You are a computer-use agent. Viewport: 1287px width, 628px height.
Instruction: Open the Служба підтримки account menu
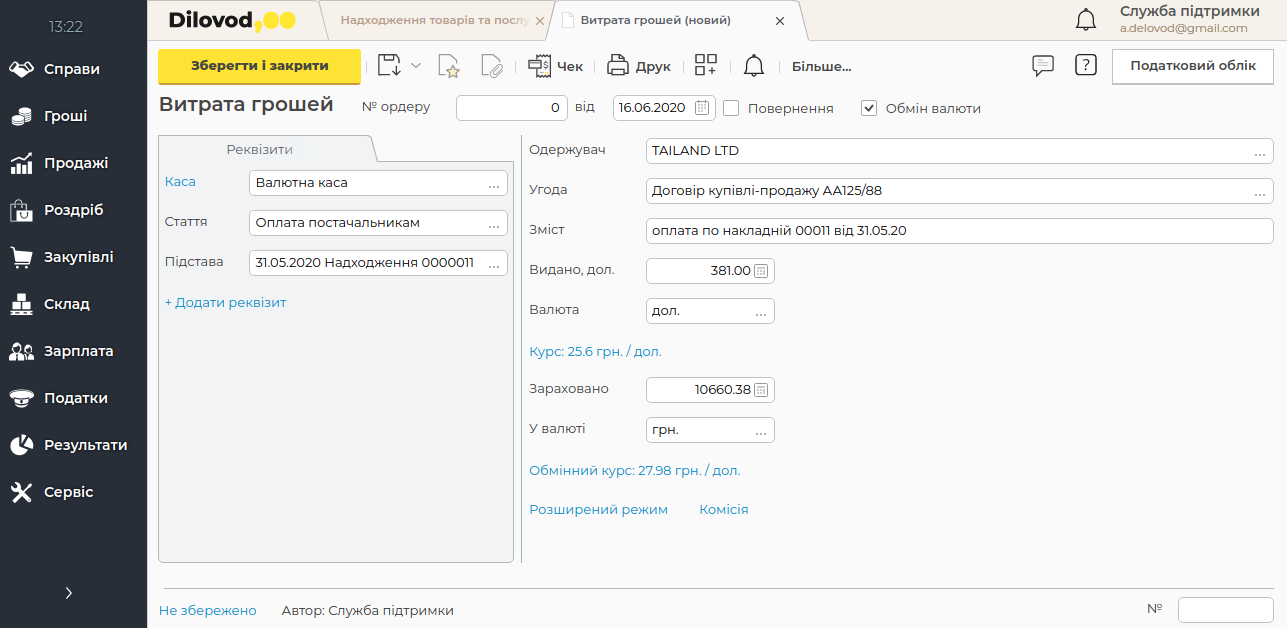(1189, 19)
